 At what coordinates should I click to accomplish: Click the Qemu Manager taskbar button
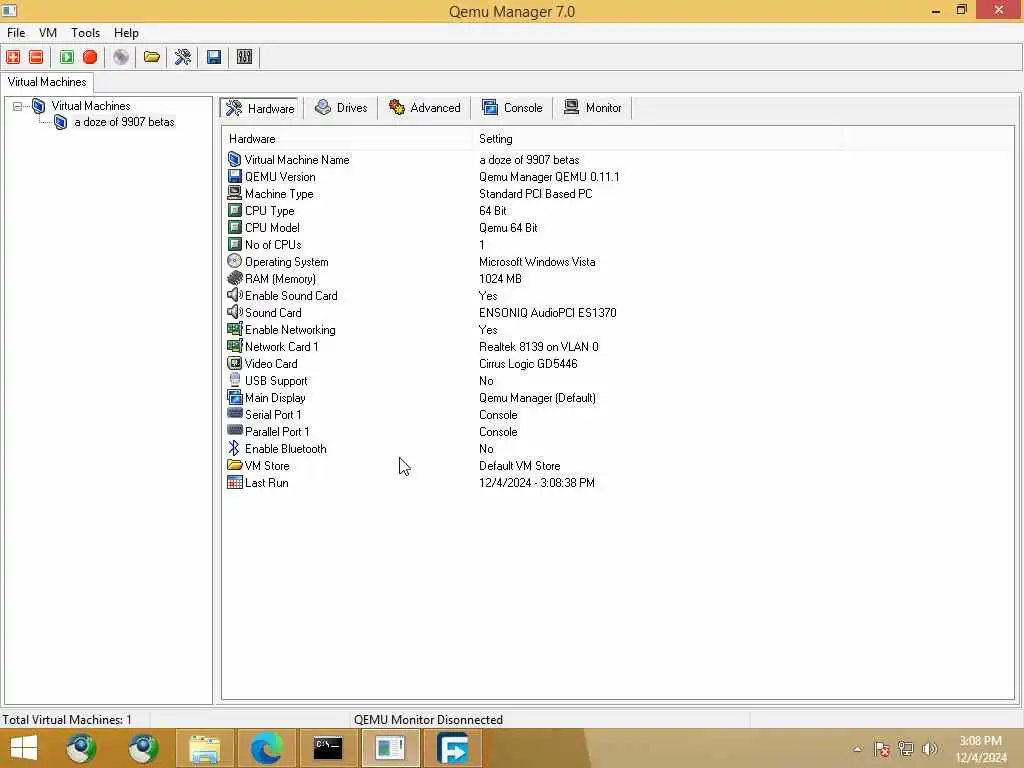(390, 748)
